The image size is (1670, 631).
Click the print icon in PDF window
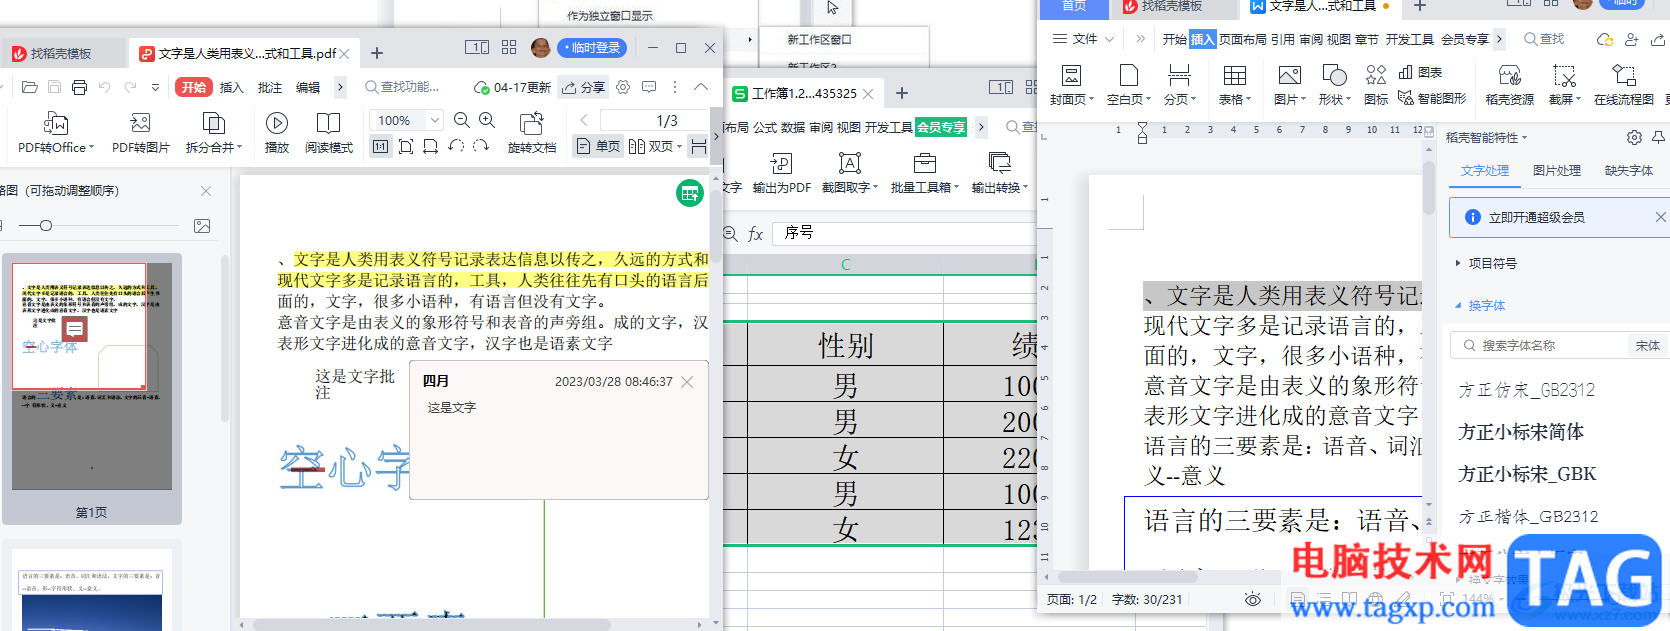click(80, 87)
